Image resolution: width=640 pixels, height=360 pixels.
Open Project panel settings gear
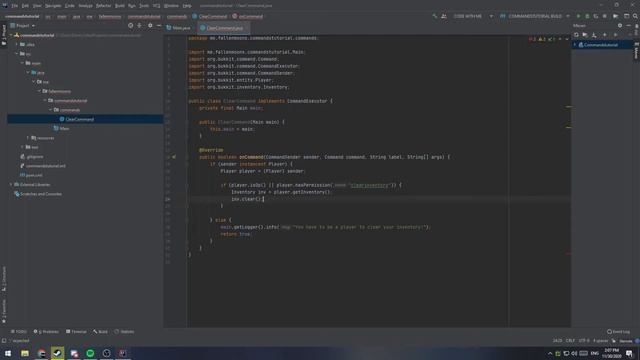(x=150, y=25)
